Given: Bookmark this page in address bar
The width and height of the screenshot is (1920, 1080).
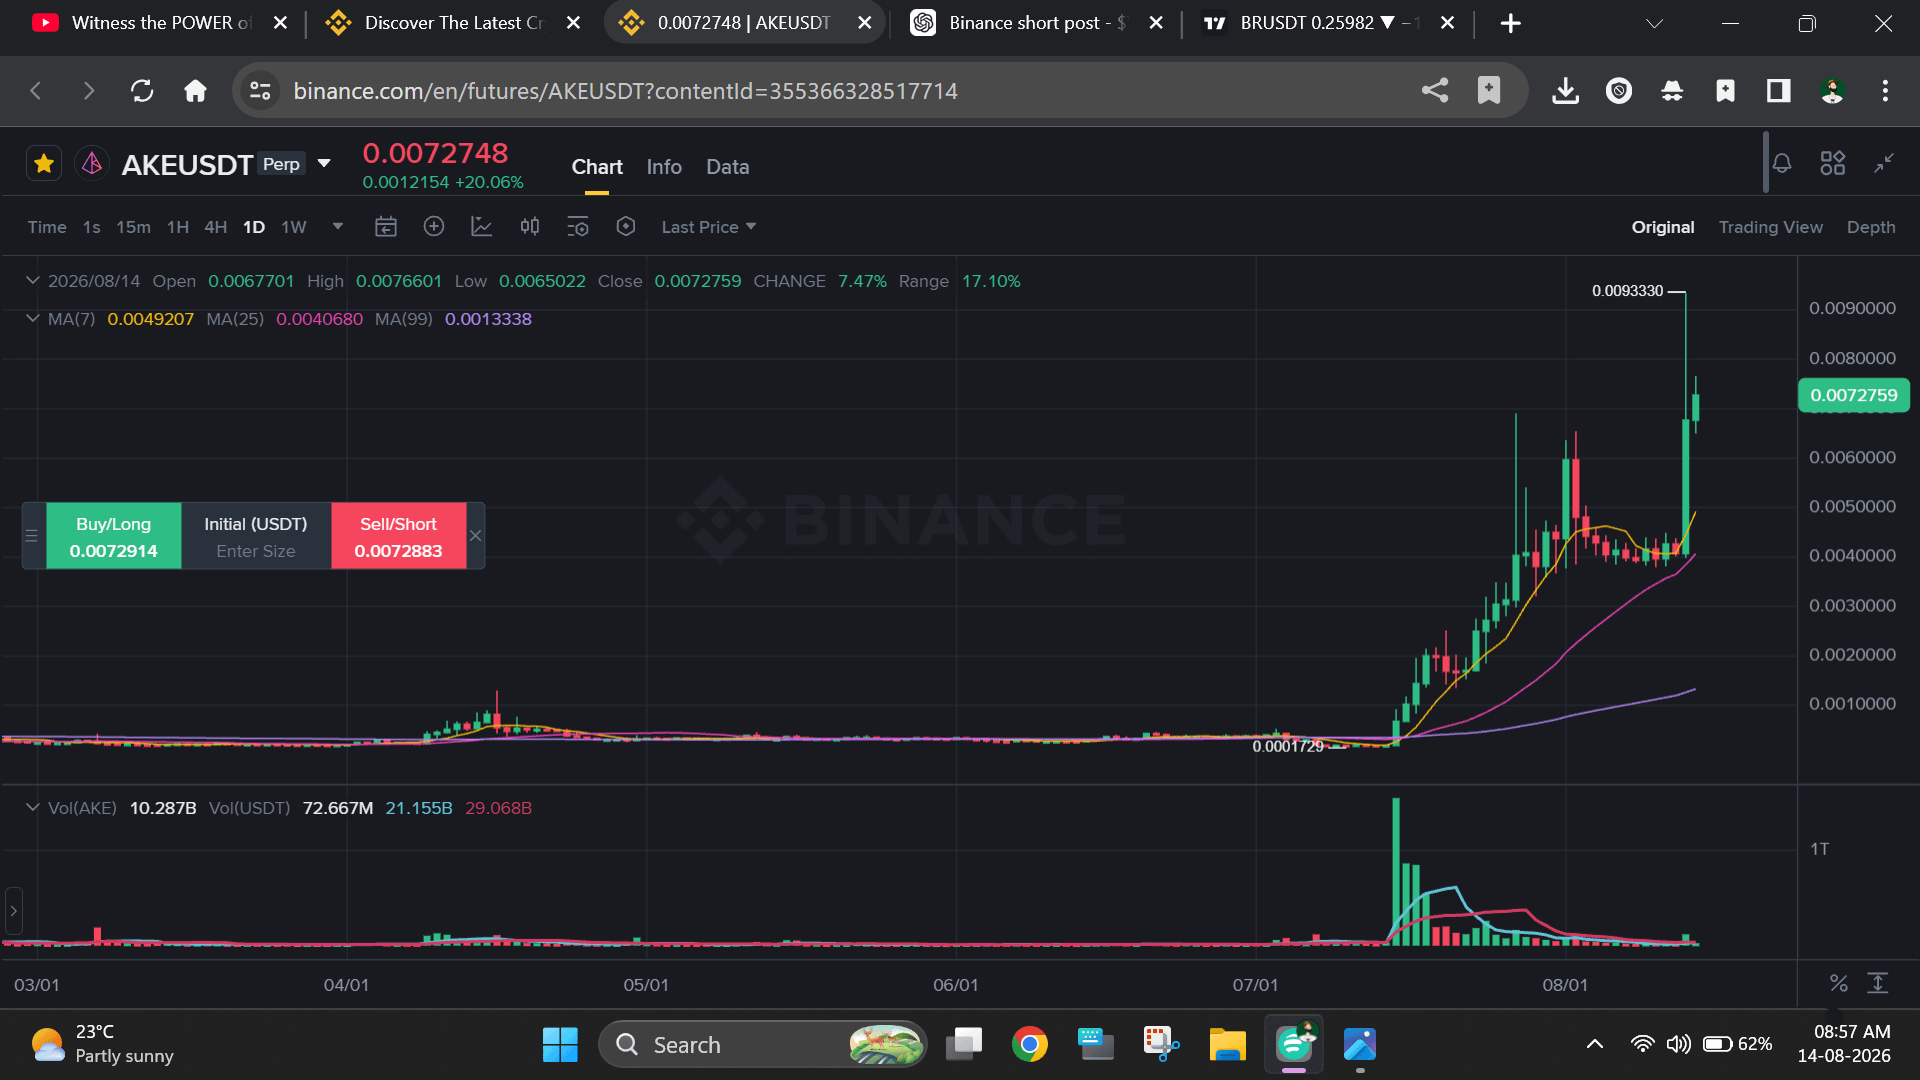Looking at the screenshot, I should pos(1489,91).
